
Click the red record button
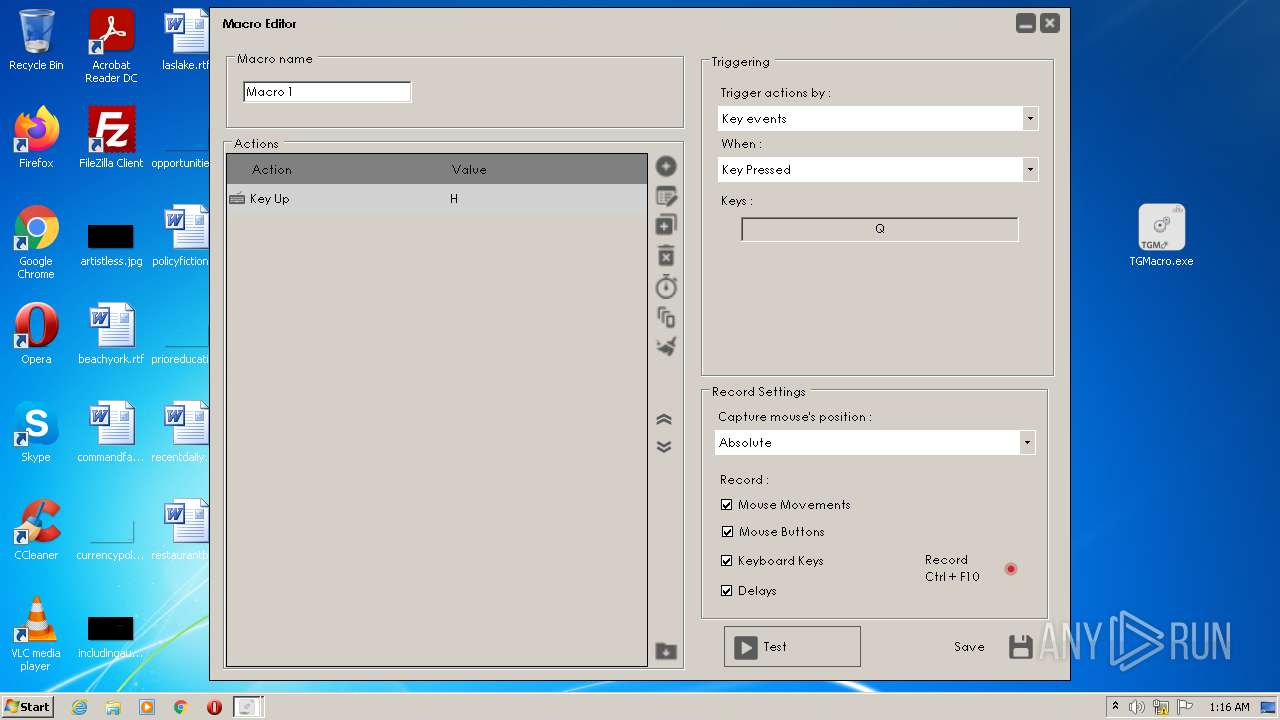pos(1011,569)
